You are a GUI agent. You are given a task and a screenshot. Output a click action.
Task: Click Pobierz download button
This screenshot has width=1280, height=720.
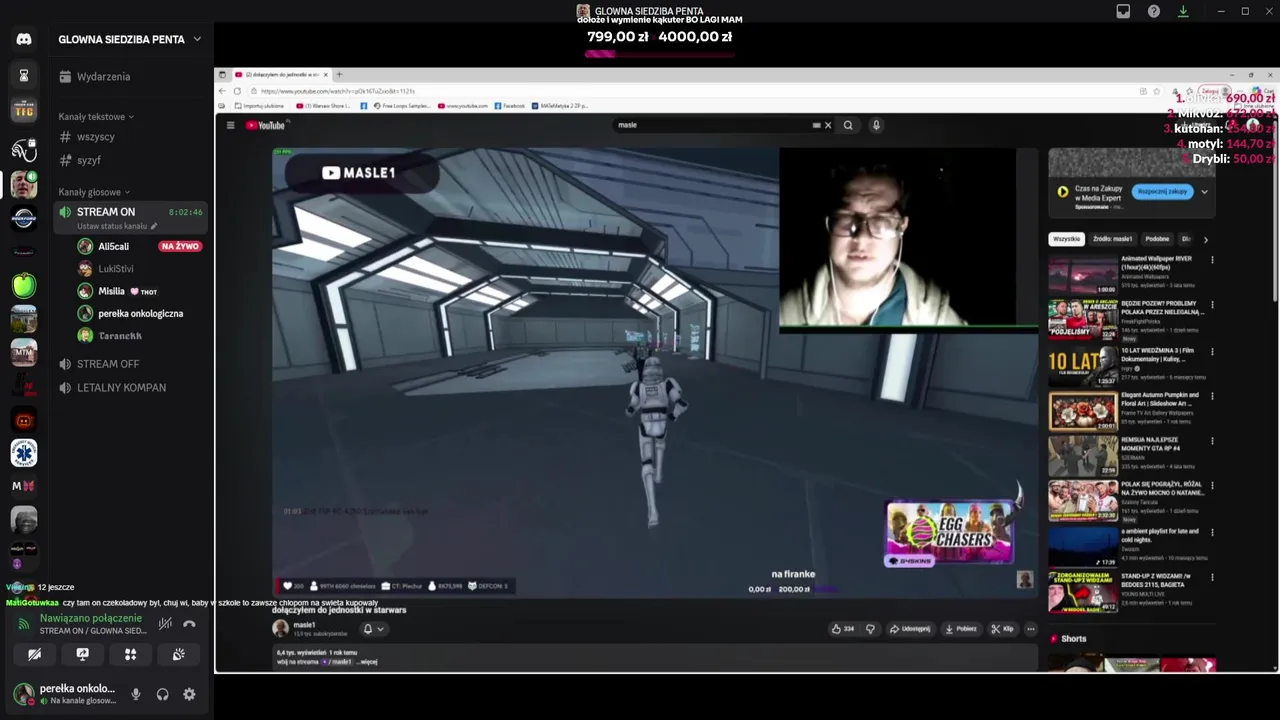[x=961, y=629]
